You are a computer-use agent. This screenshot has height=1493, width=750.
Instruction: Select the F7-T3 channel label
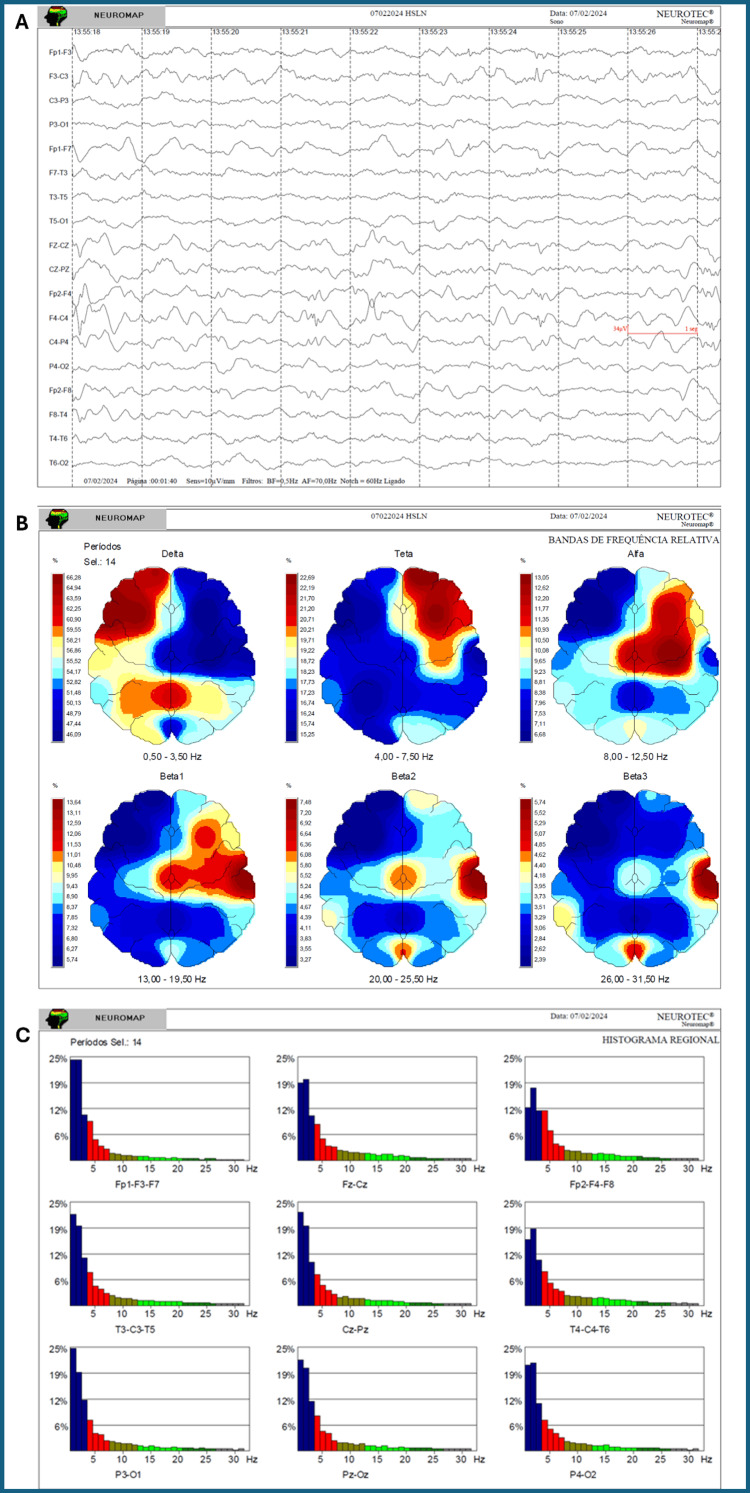[59, 173]
